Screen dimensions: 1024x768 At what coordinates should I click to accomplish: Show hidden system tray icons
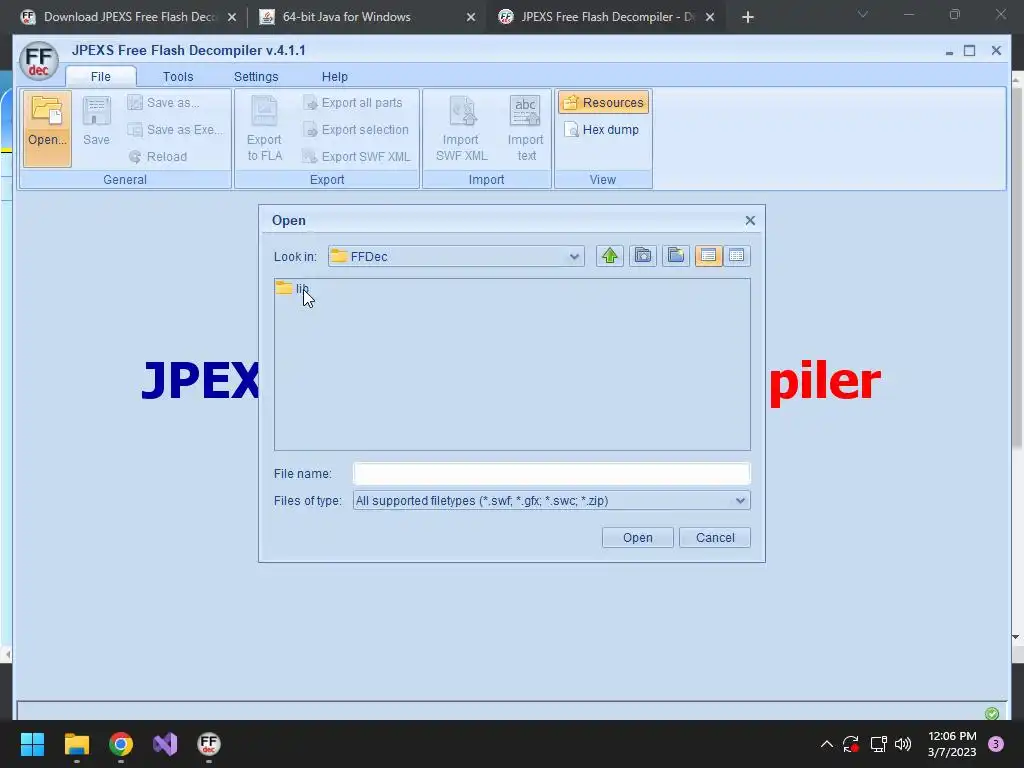[827, 744]
